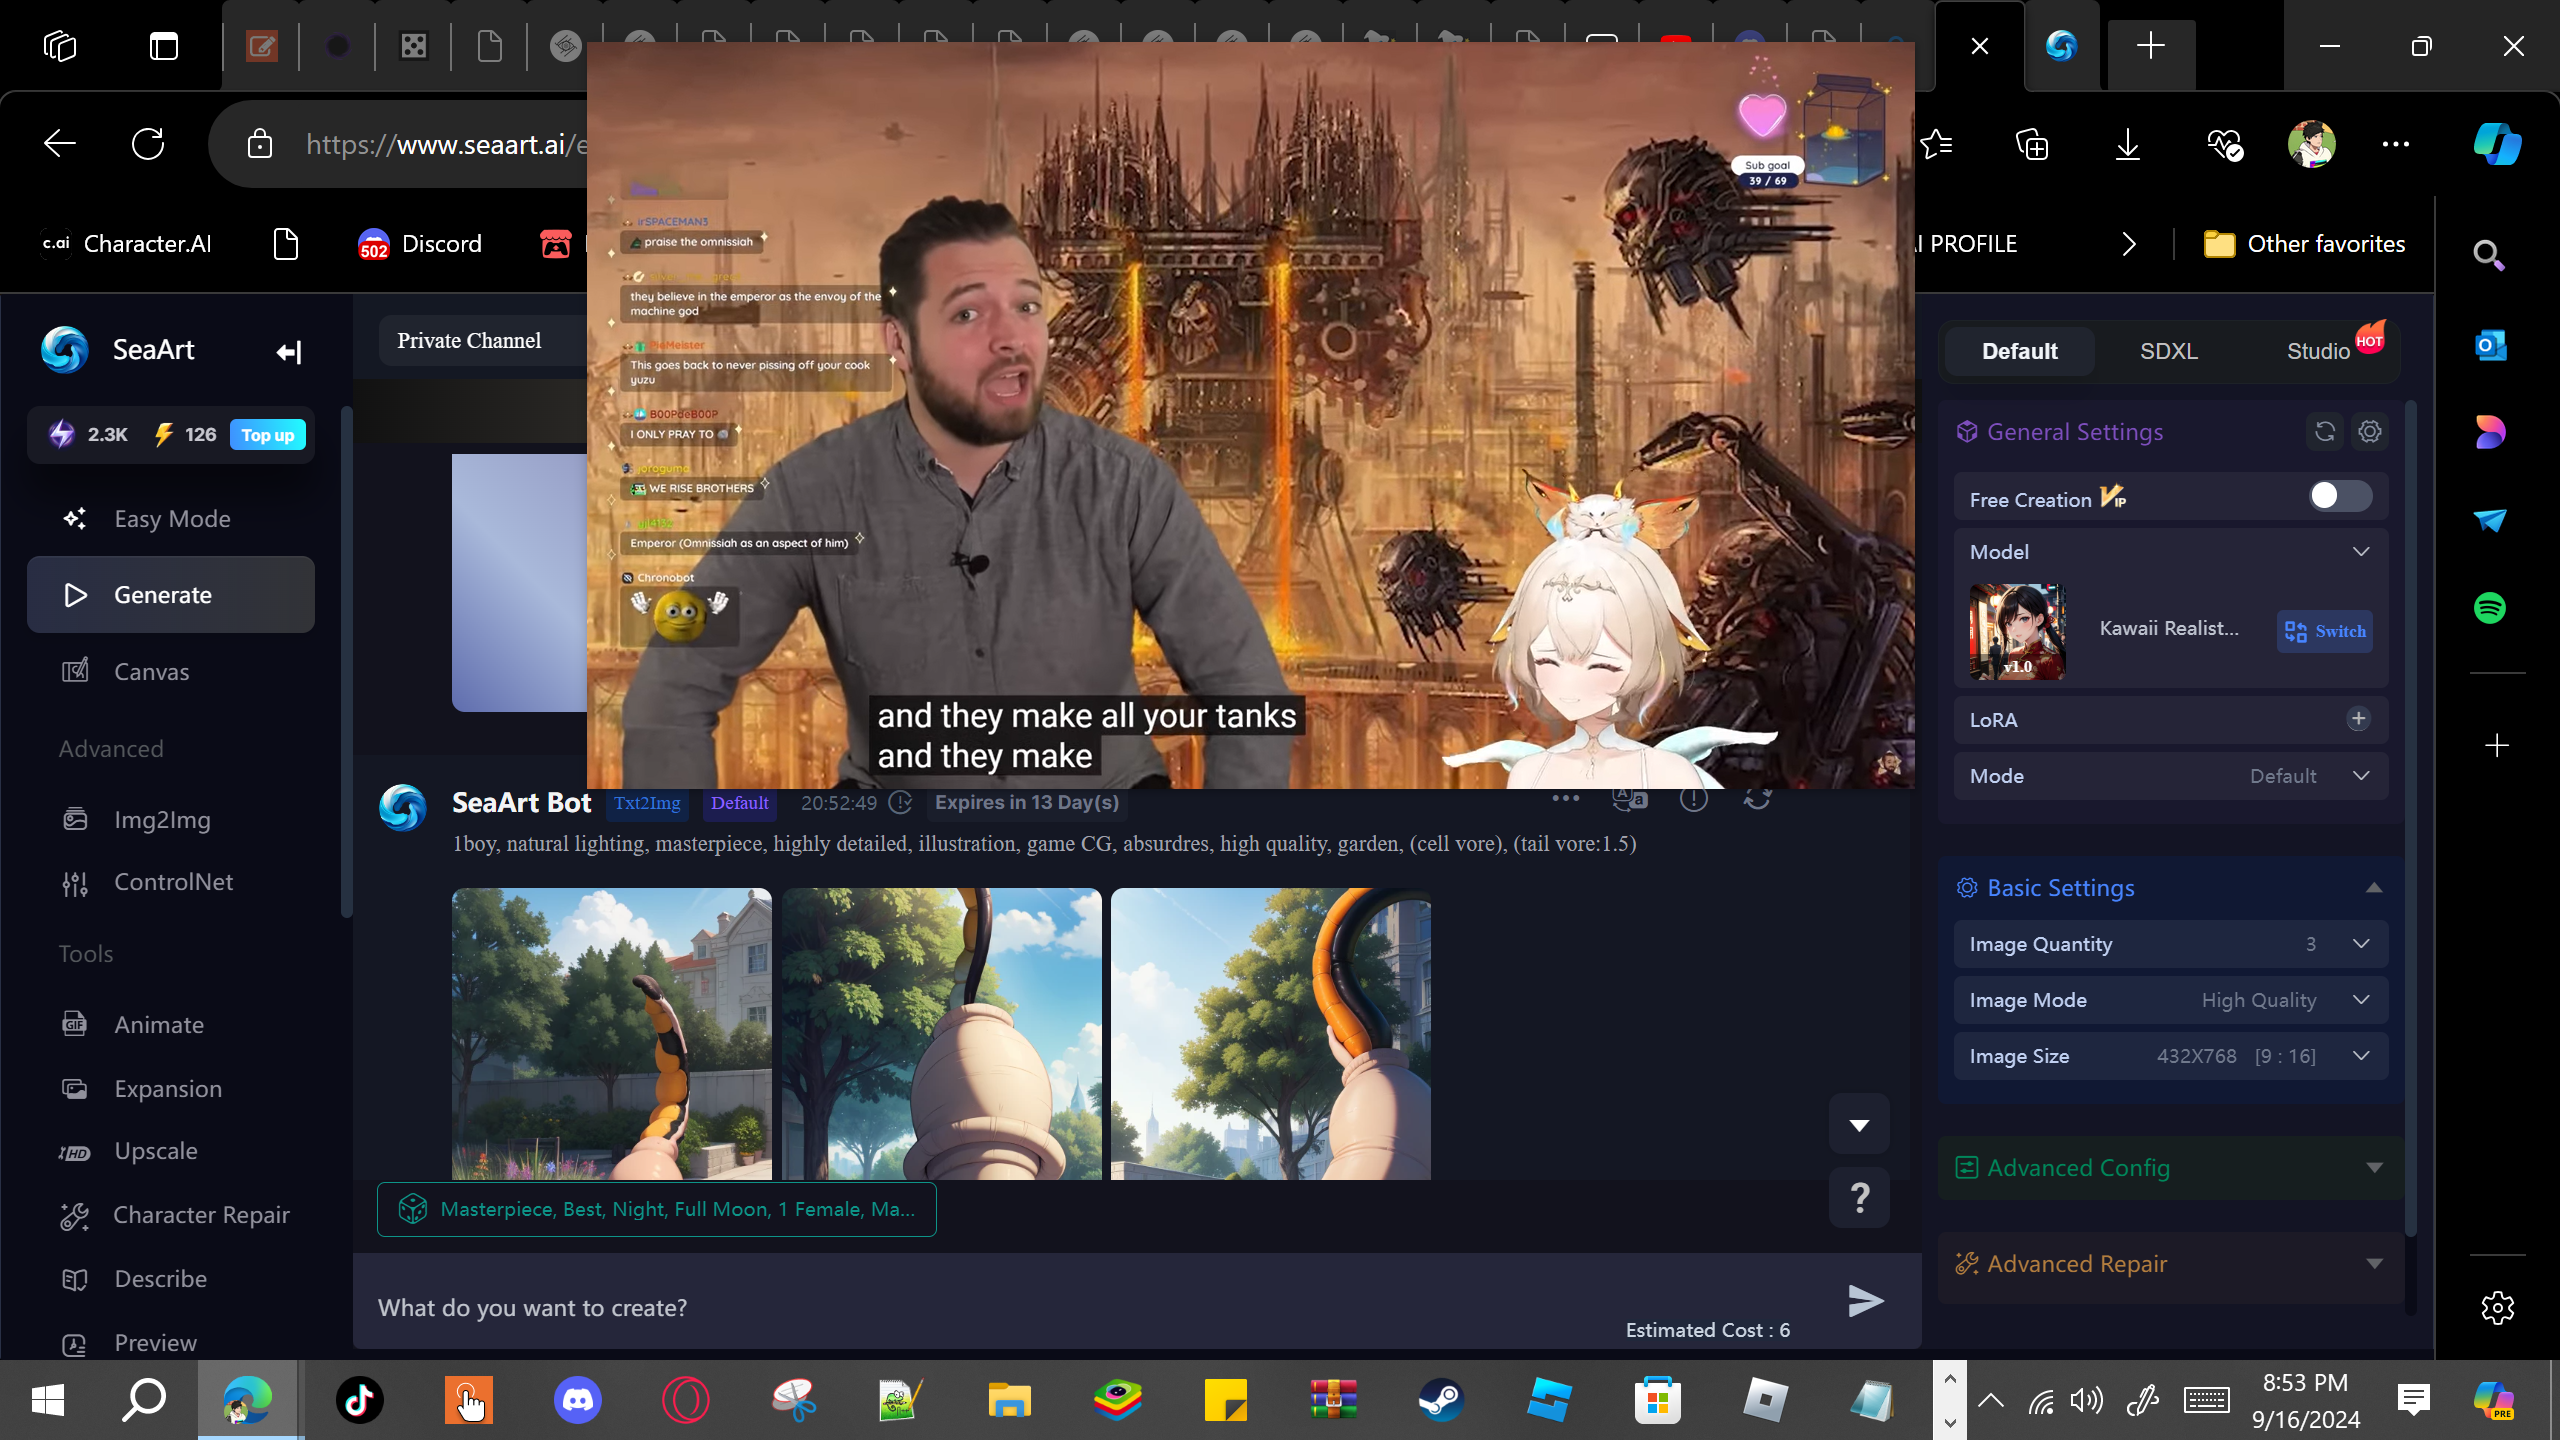This screenshot has width=2560, height=1440.
Task: Open a new browser tab
Action: 2151,45
